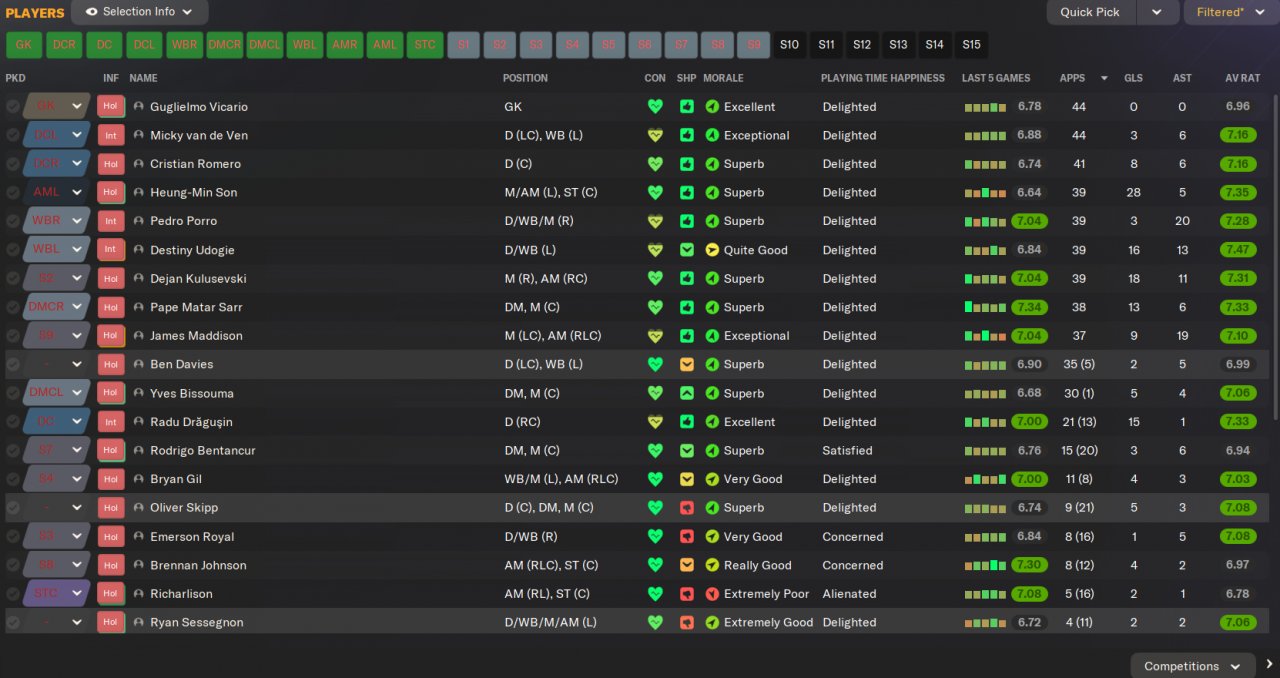Click Yves Bissouma's sharpness icon
1280x678 pixels.
tap(687, 393)
